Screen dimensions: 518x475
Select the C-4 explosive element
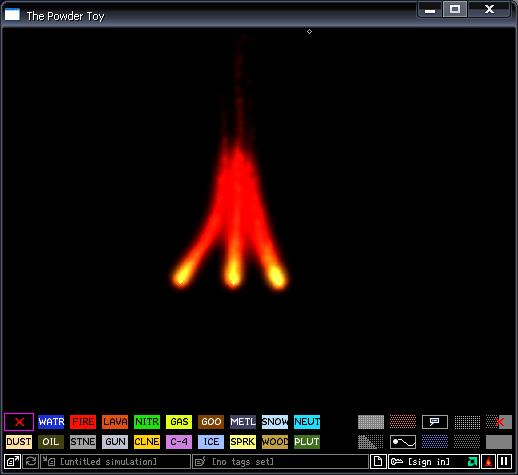179,442
